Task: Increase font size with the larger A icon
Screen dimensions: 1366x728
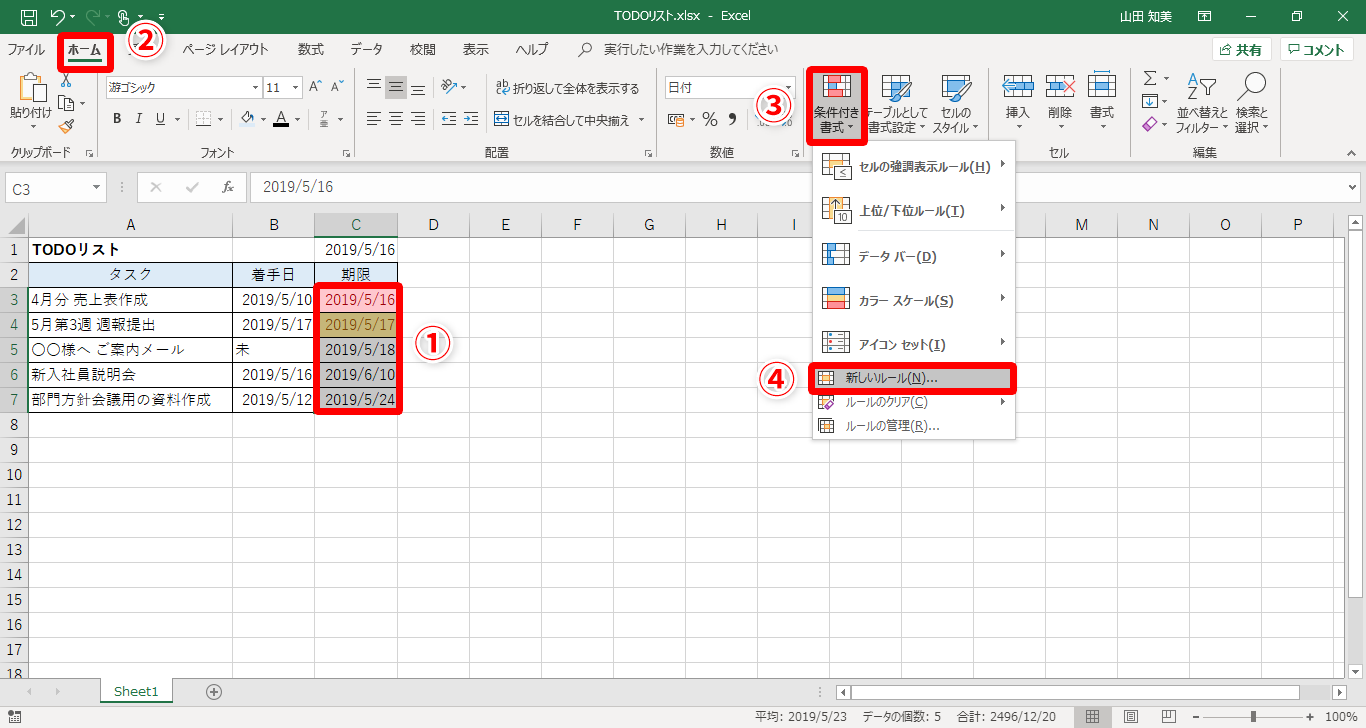Action: pyautogui.click(x=316, y=88)
